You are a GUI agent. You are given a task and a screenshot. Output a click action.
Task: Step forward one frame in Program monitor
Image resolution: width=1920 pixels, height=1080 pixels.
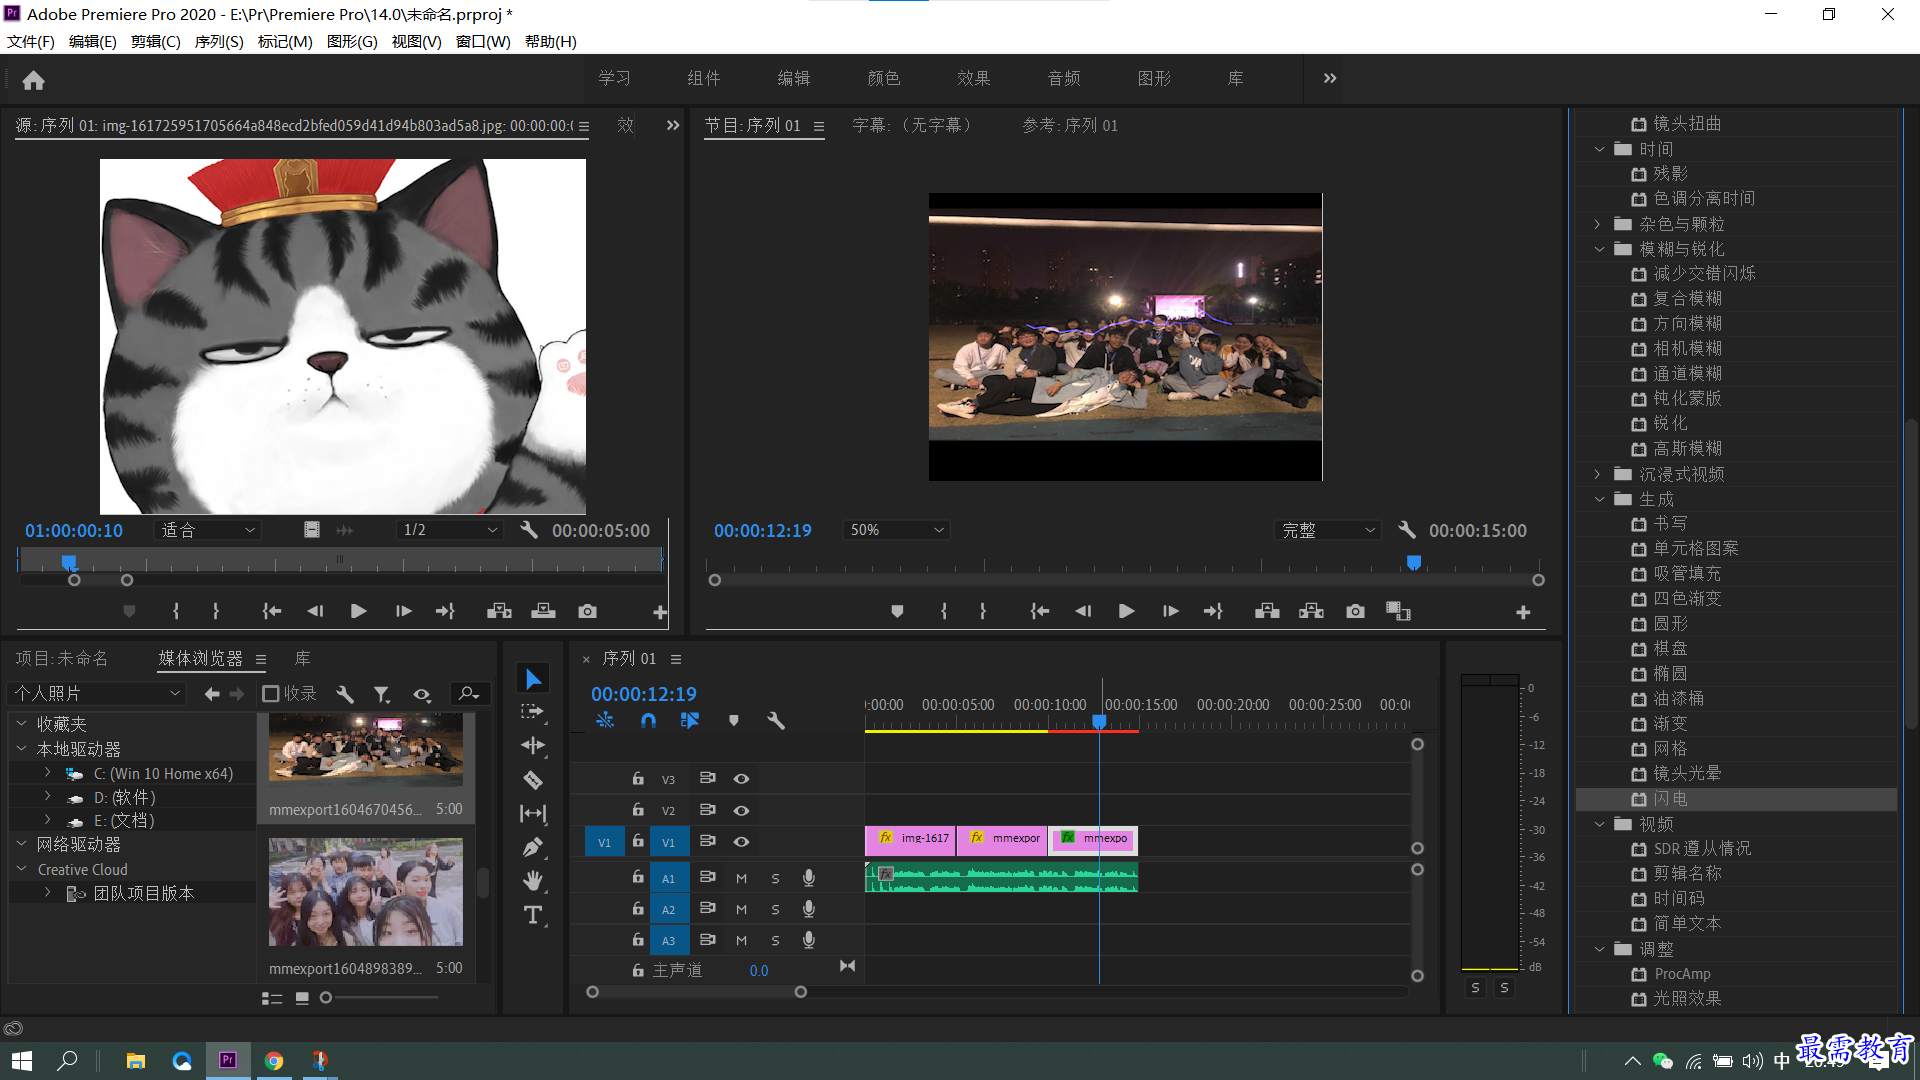(1170, 611)
